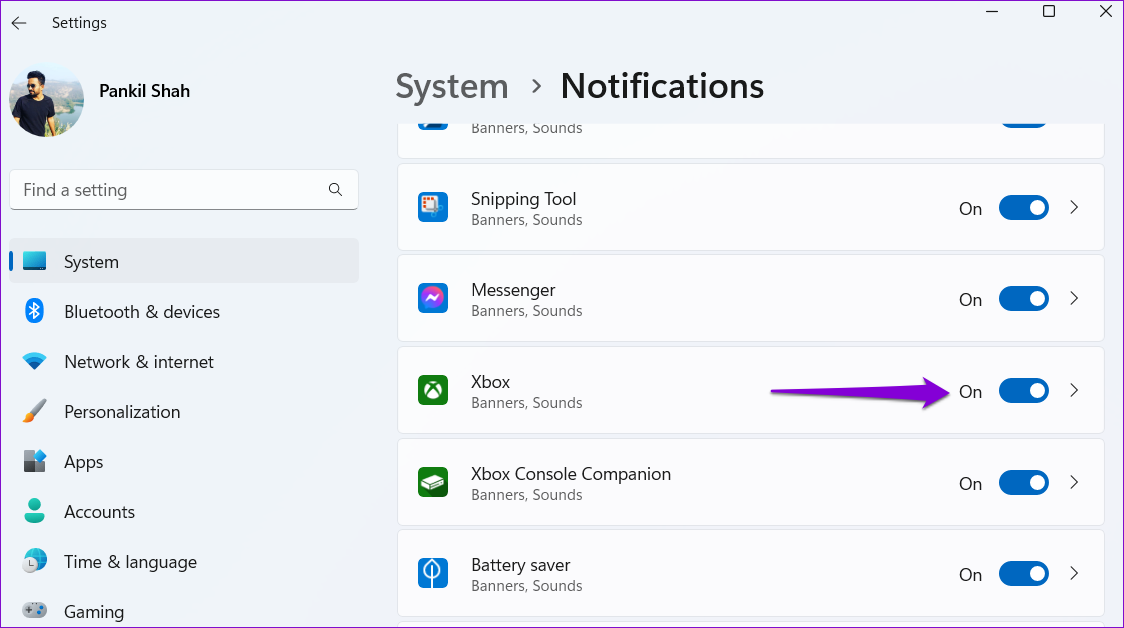Turn off Battery saver notifications toggle
Image resolution: width=1124 pixels, height=628 pixels.
click(x=1024, y=574)
